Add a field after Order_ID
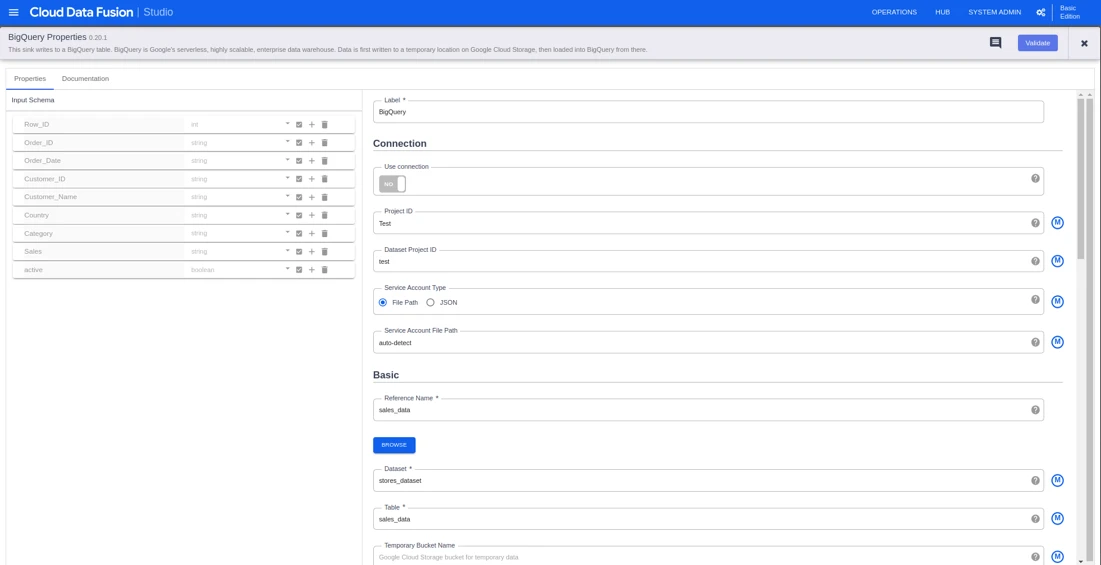 click(x=312, y=142)
